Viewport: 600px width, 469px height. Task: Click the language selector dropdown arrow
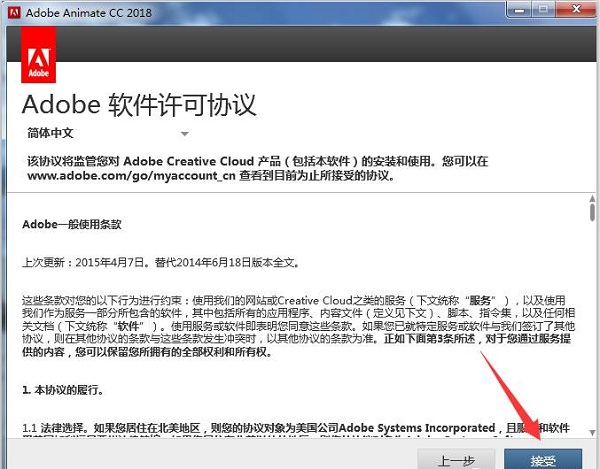click(x=184, y=133)
